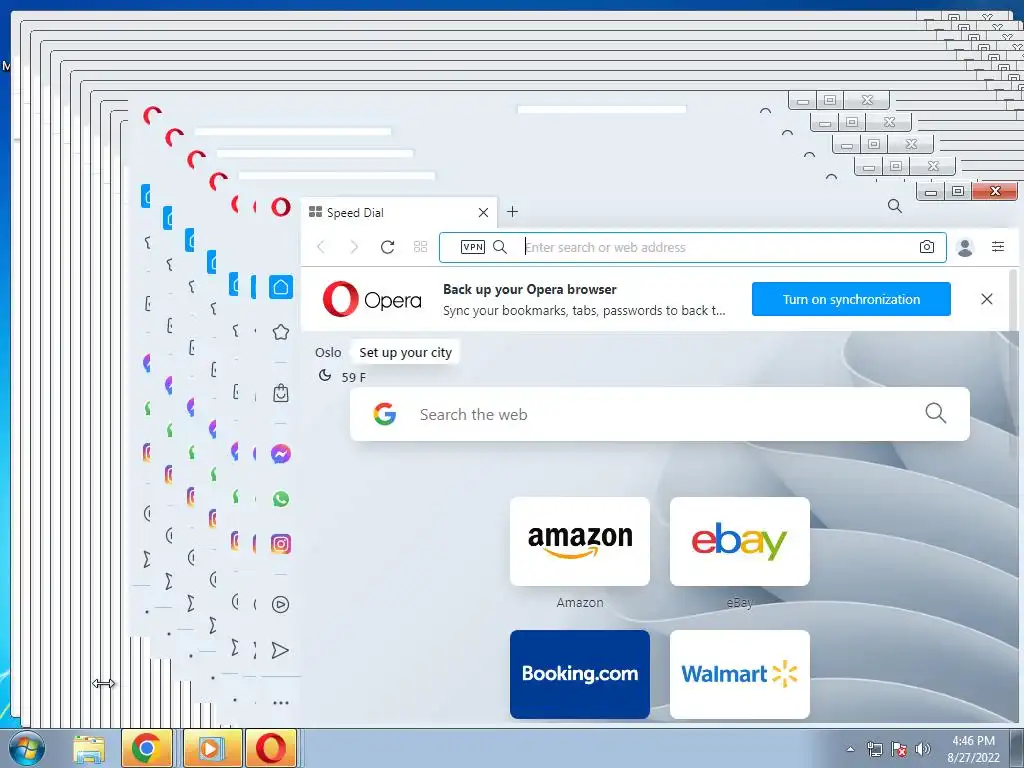Open Windows Explorer from the taskbar
Screen dimensions: 1024x768
click(x=89, y=749)
